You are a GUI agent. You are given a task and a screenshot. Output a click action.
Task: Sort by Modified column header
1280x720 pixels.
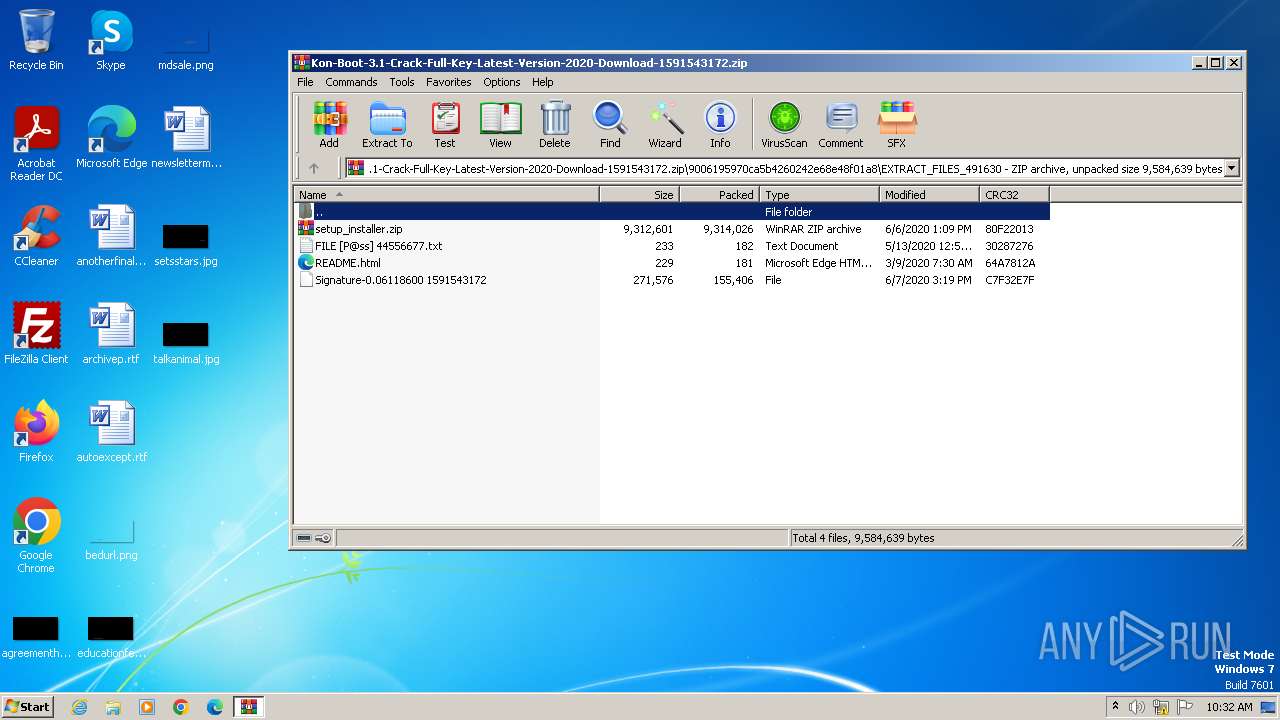click(930, 195)
